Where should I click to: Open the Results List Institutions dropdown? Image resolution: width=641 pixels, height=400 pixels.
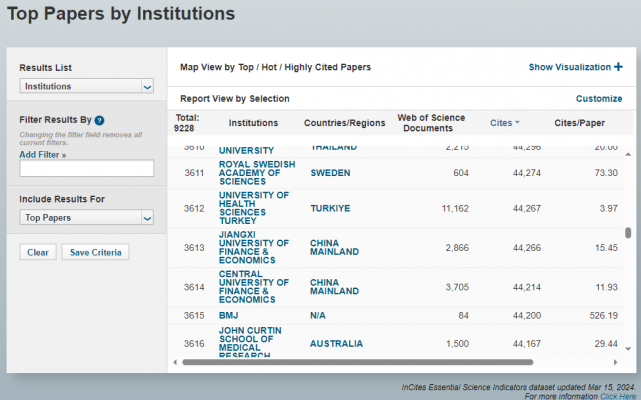tap(87, 87)
